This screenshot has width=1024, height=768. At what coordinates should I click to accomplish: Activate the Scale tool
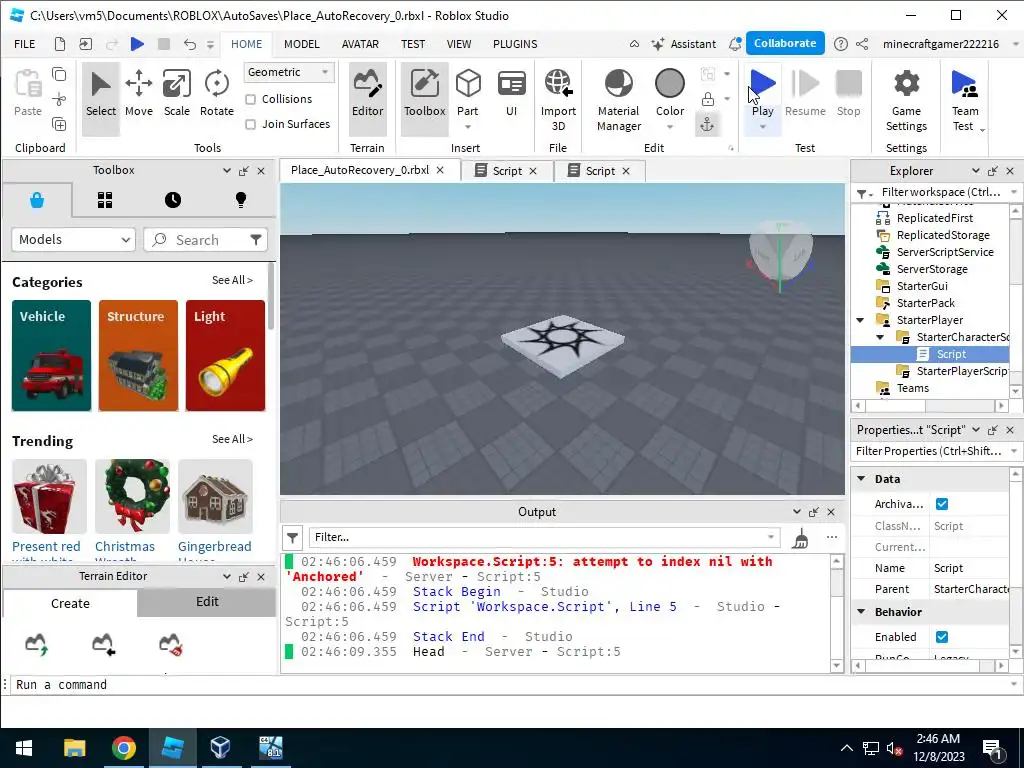[176, 95]
